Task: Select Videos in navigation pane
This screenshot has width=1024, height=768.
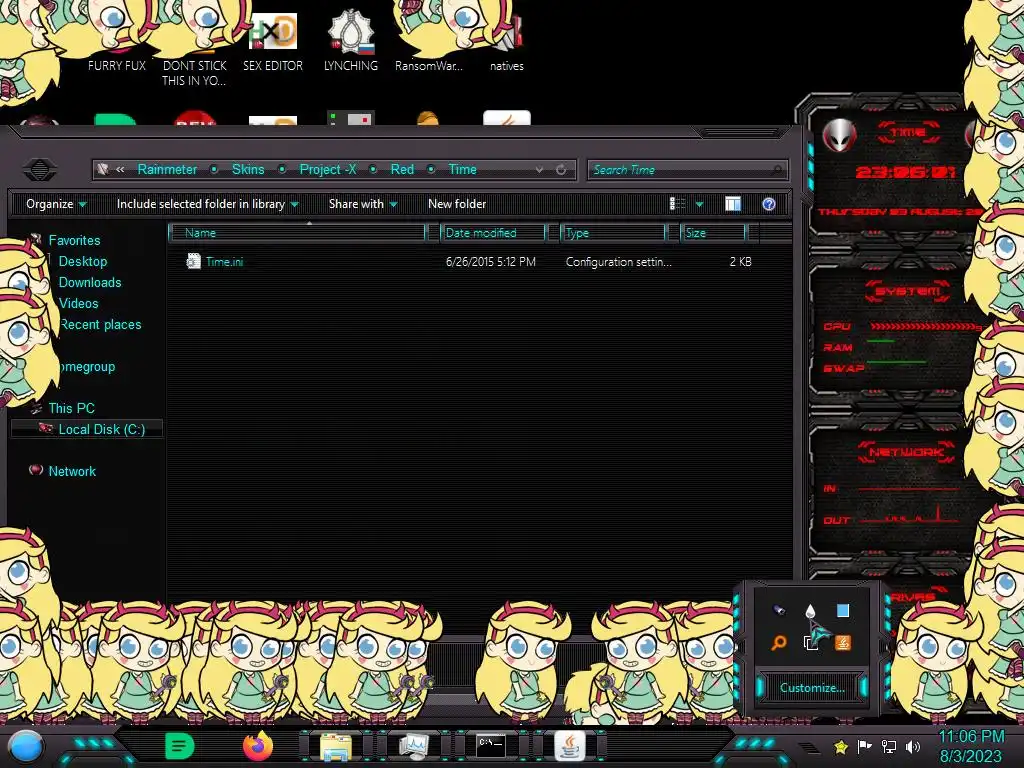Action: (x=79, y=303)
